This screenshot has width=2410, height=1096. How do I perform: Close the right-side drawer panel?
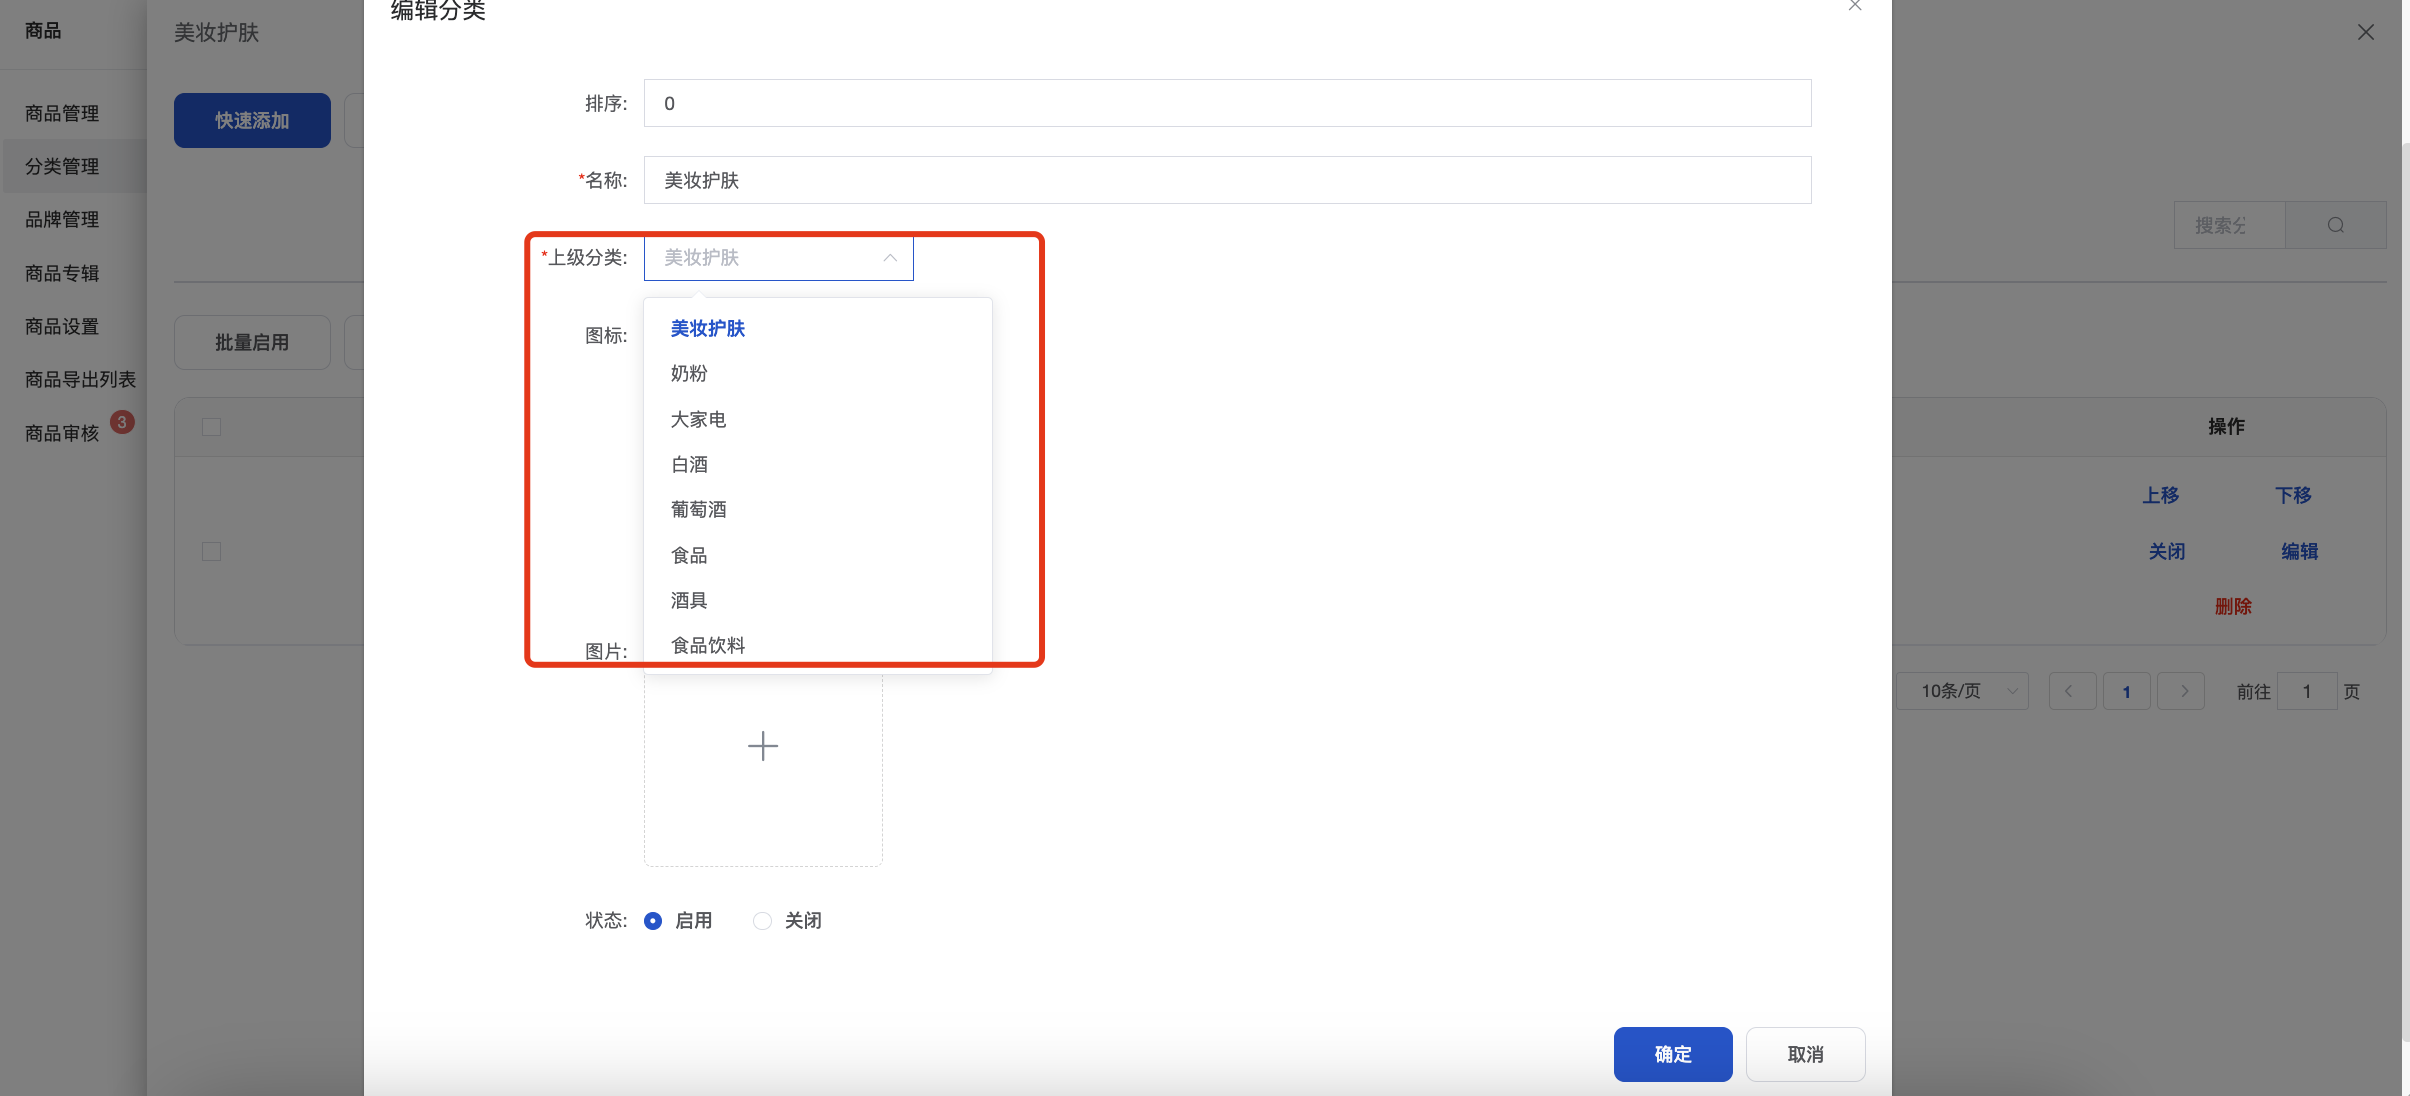tap(2365, 32)
